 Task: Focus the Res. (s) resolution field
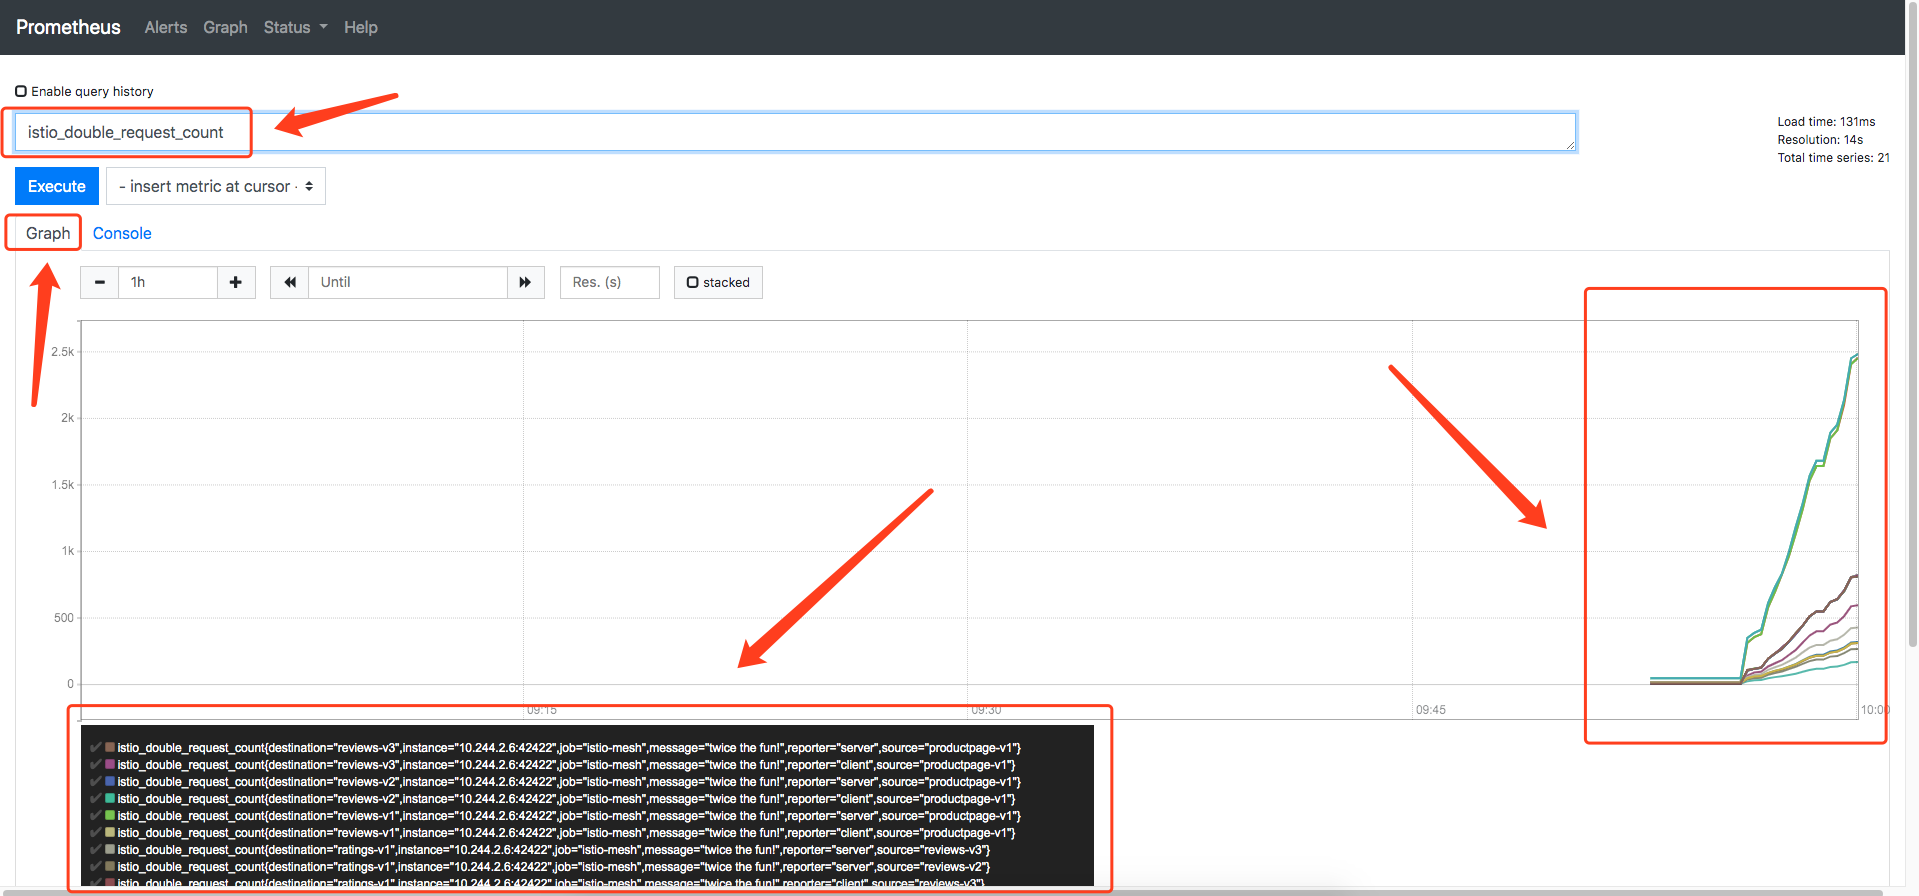click(x=609, y=282)
